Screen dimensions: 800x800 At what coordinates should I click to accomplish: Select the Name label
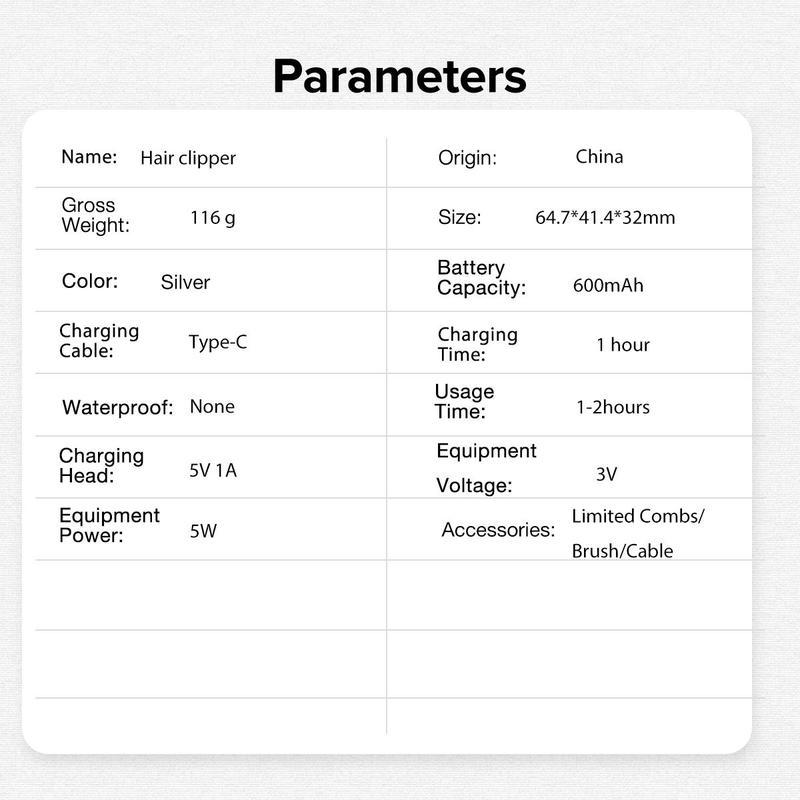tap(89, 157)
